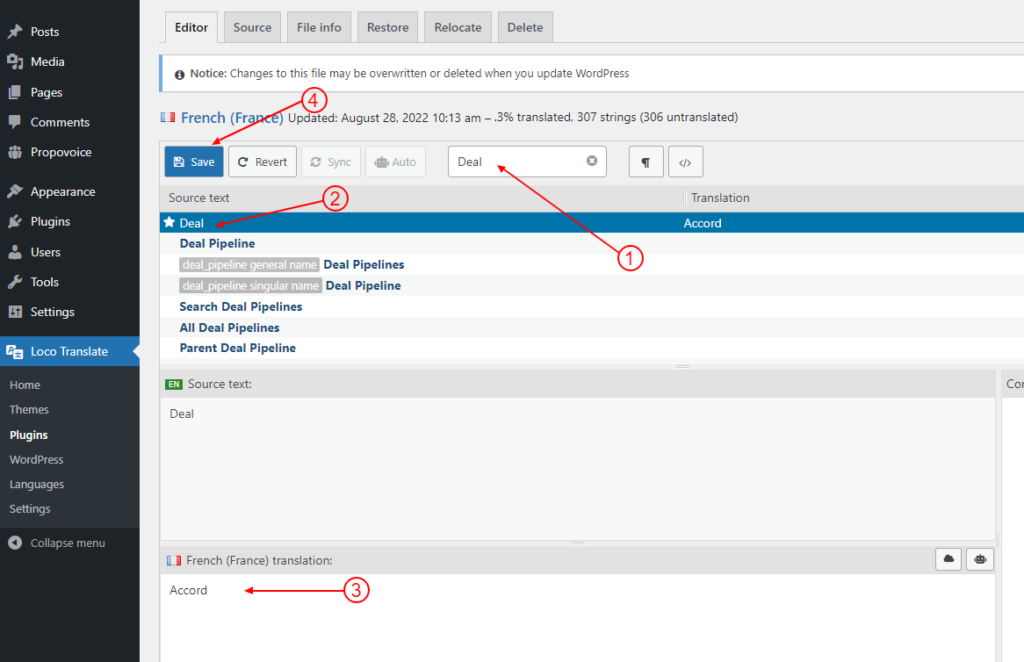
Task: Click the Appearance paintbrush icon
Action: (x=15, y=191)
